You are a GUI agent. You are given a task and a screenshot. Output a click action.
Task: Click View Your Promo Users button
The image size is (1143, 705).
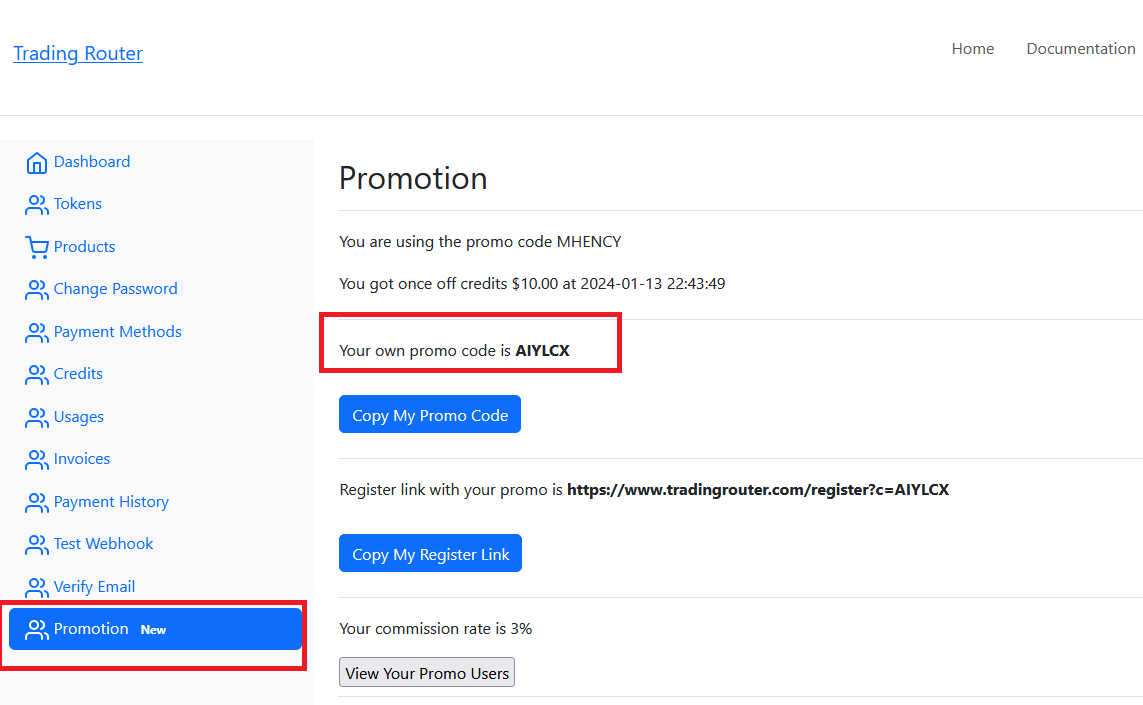(427, 673)
